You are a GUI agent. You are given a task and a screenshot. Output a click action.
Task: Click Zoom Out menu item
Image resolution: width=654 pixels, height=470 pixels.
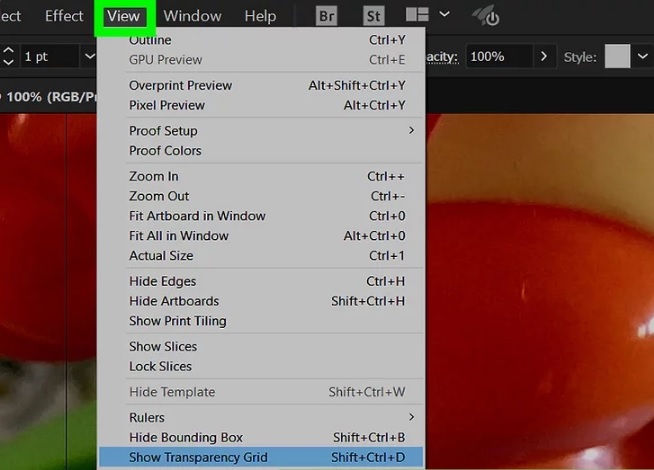click(x=262, y=196)
